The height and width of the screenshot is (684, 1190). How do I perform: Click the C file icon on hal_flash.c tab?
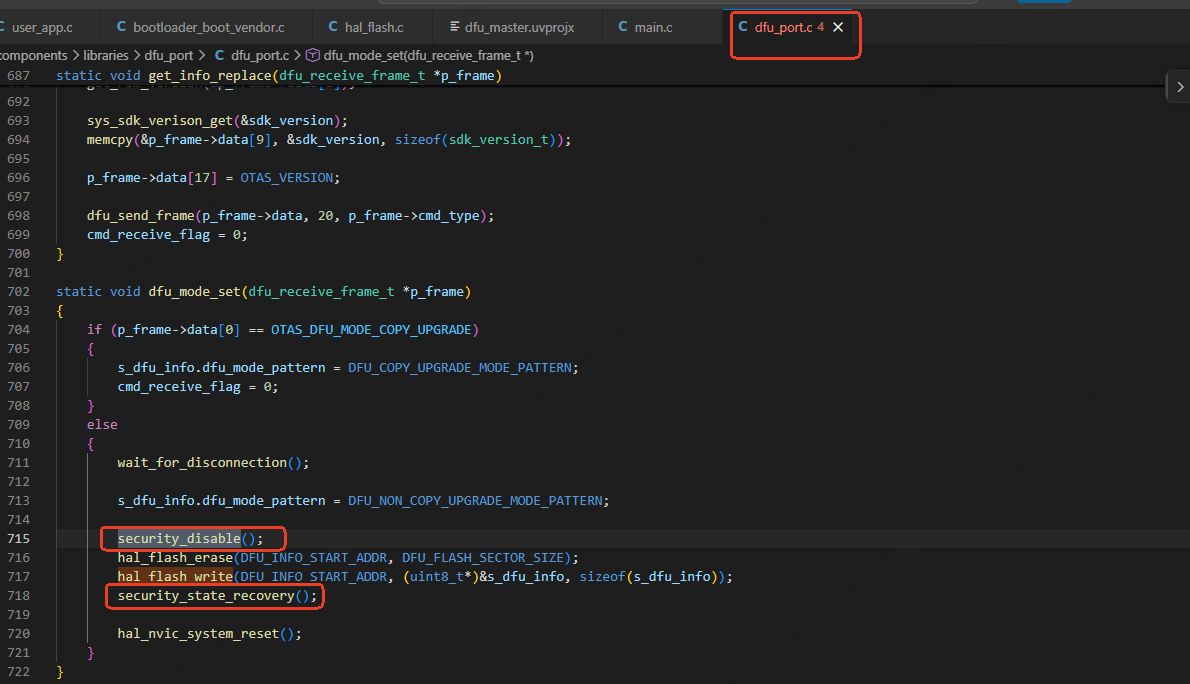pyautogui.click(x=333, y=27)
